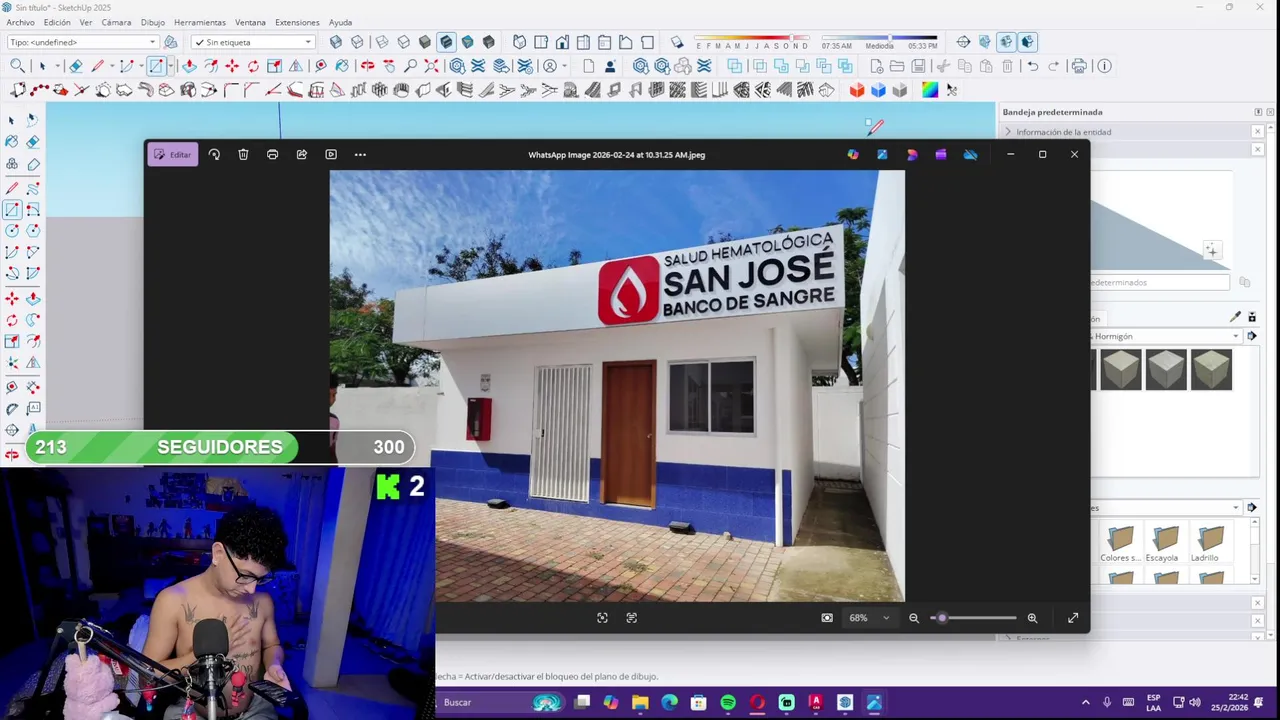Select the Eraser tool in SketchUp toolbar
This screenshot has width=1280, height=720.
75,66
